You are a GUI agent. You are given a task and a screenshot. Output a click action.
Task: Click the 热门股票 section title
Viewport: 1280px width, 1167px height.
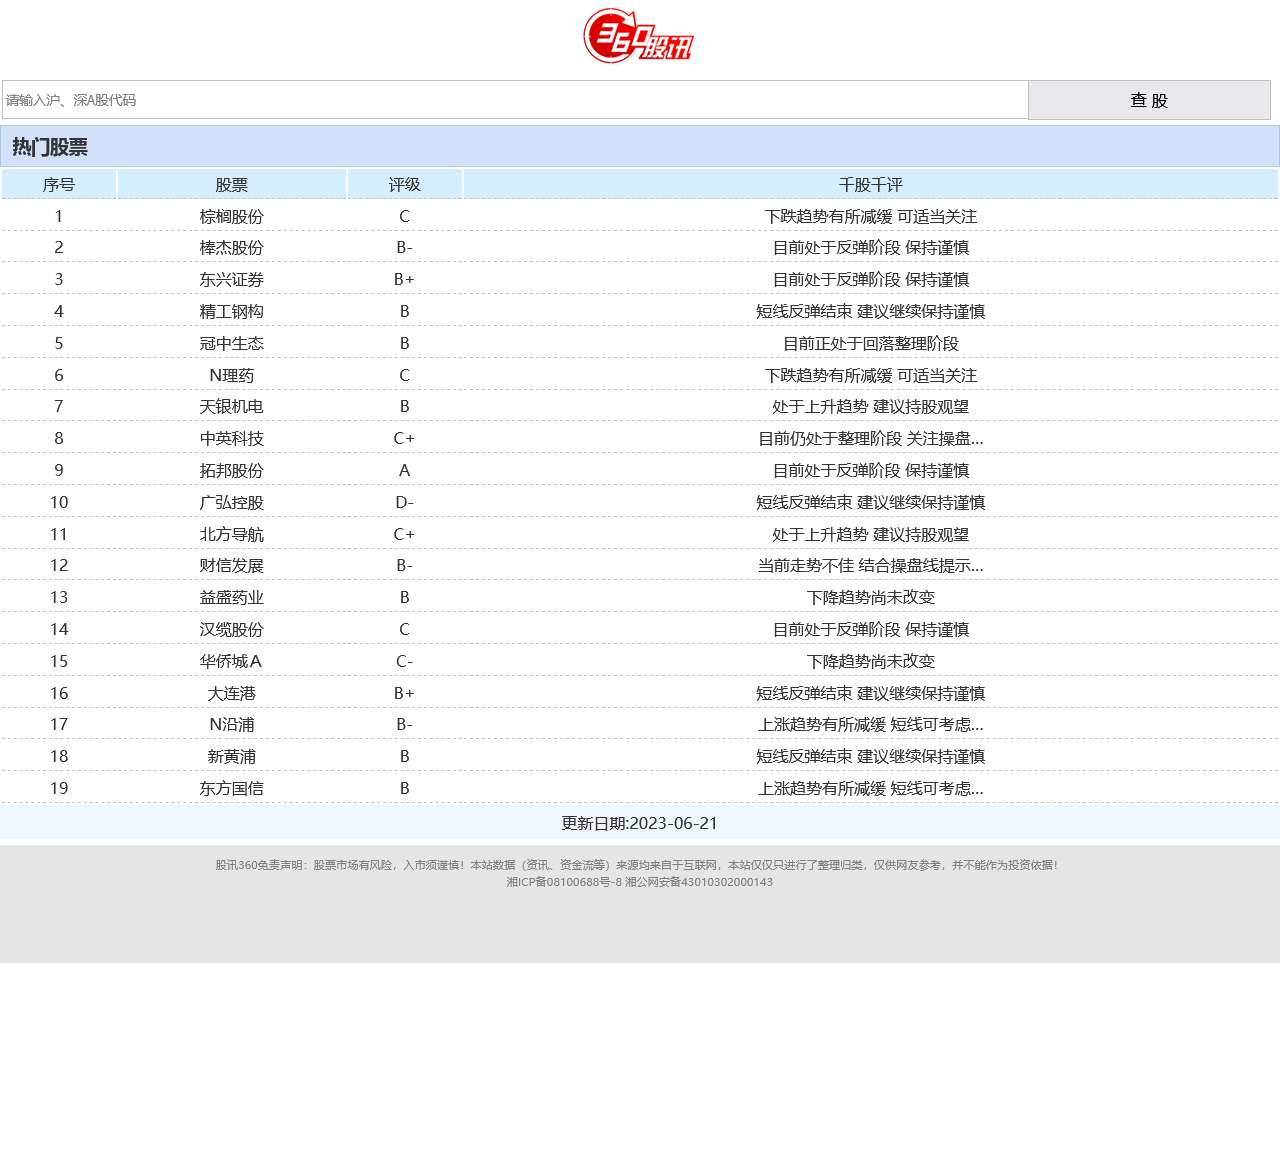point(50,147)
